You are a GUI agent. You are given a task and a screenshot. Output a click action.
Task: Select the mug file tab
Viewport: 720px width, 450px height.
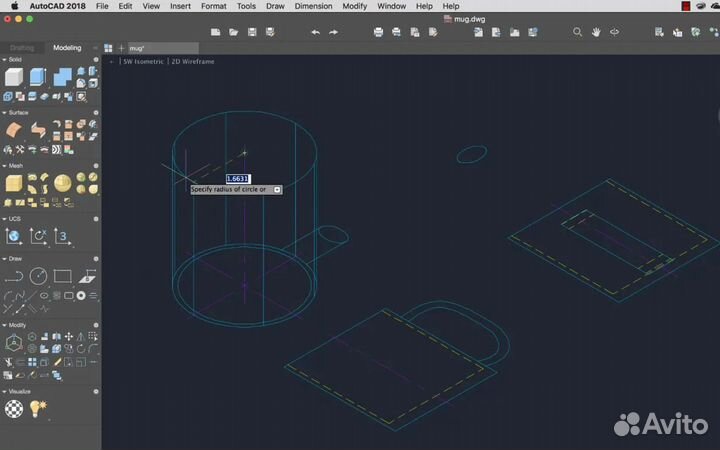pos(163,48)
